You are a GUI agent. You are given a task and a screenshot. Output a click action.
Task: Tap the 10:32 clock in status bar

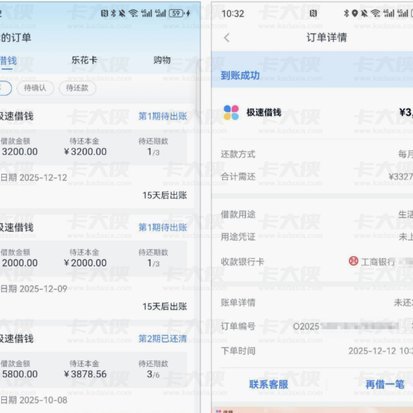233,14
